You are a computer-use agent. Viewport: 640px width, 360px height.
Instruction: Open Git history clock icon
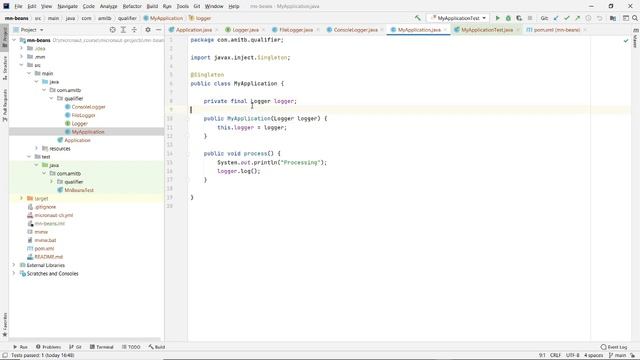pos(588,18)
